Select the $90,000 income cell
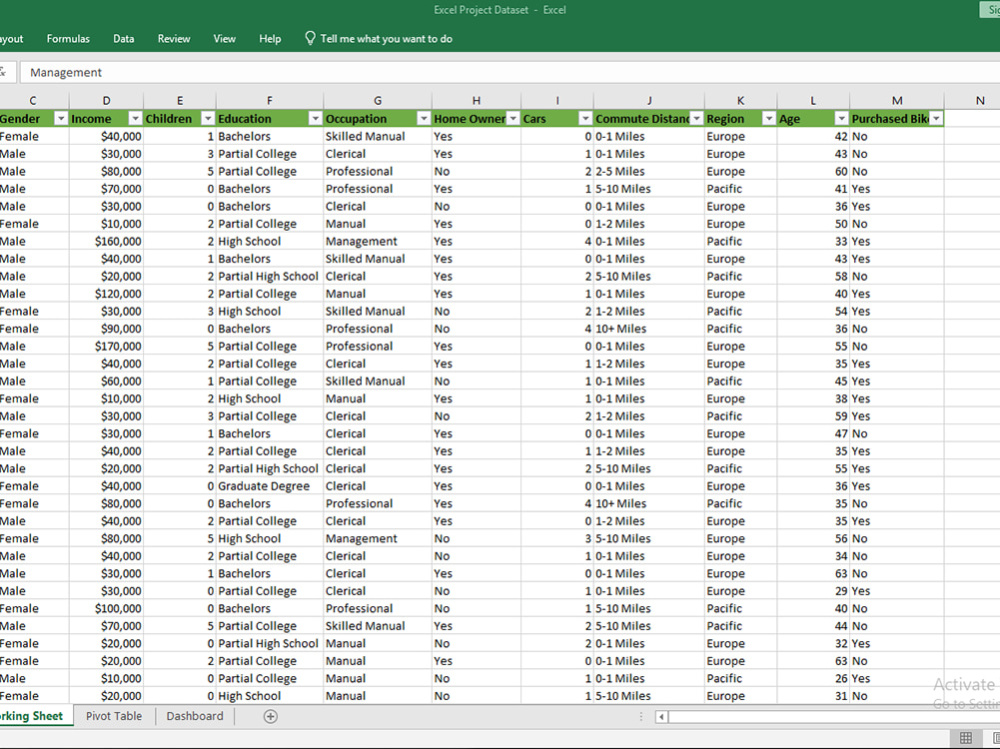The image size is (1000, 749). 107,329
